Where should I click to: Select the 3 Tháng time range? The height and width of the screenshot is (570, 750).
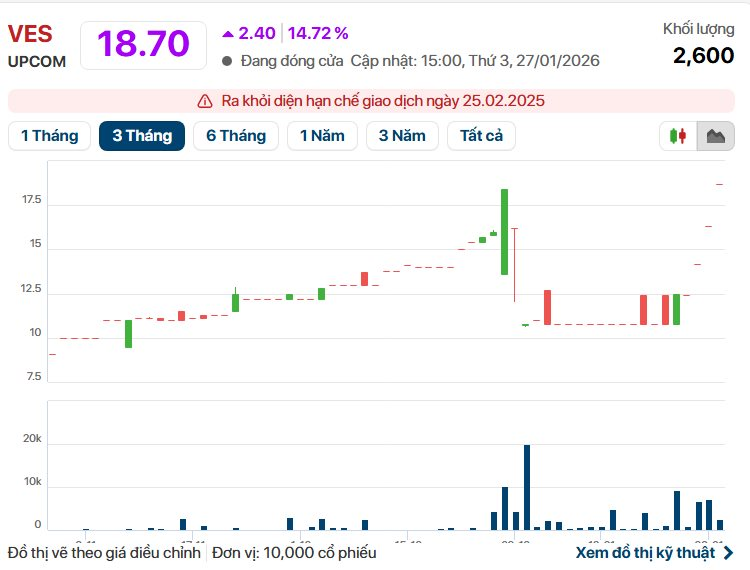pyautogui.click(x=141, y=136)
